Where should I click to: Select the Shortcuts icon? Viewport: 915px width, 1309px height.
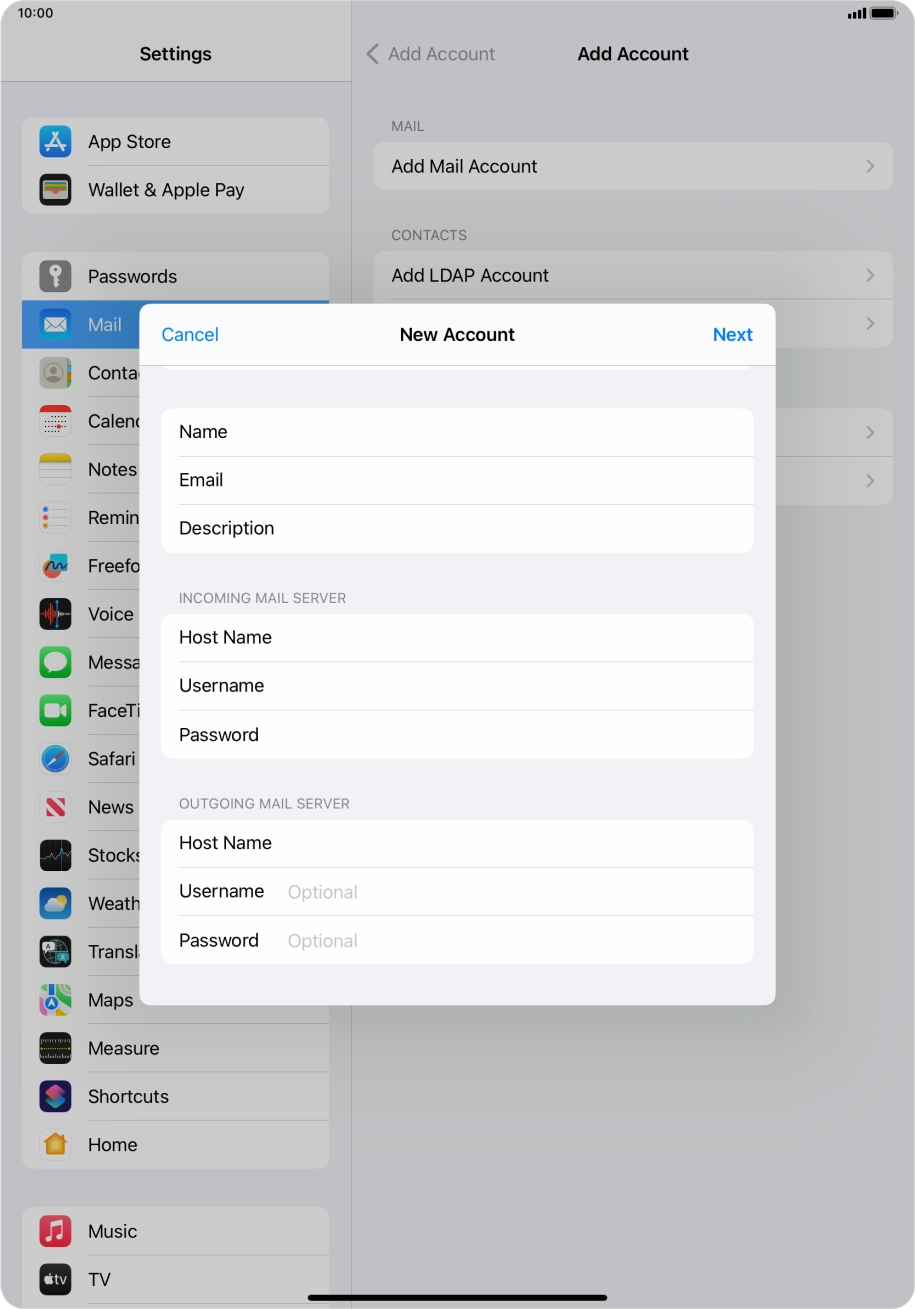55,1096
